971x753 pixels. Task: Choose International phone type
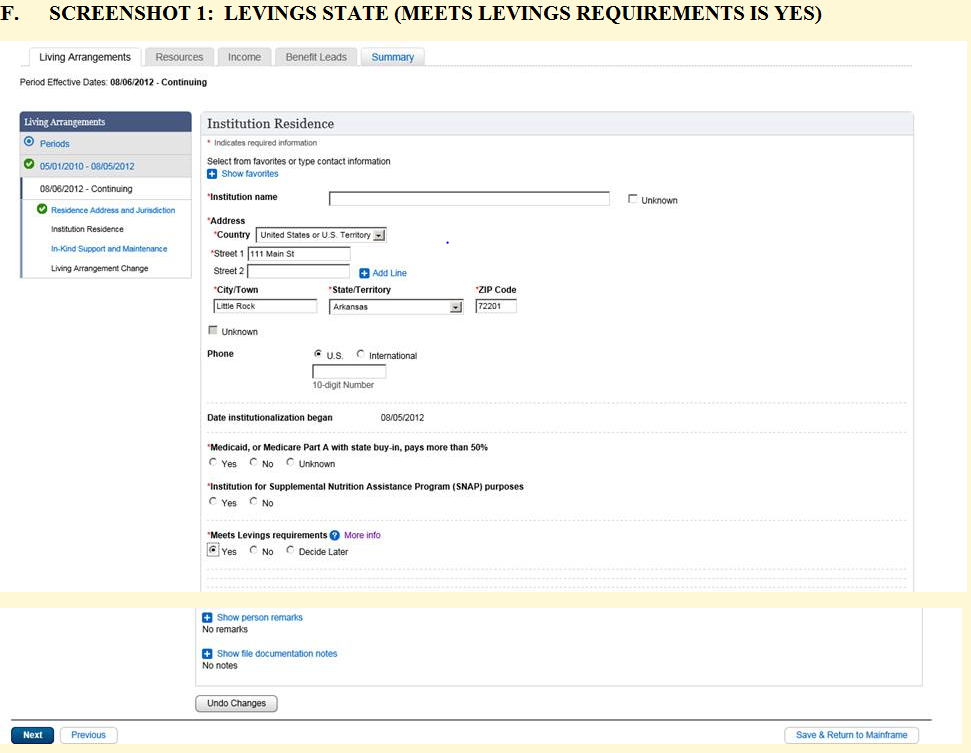coord(361,355)
